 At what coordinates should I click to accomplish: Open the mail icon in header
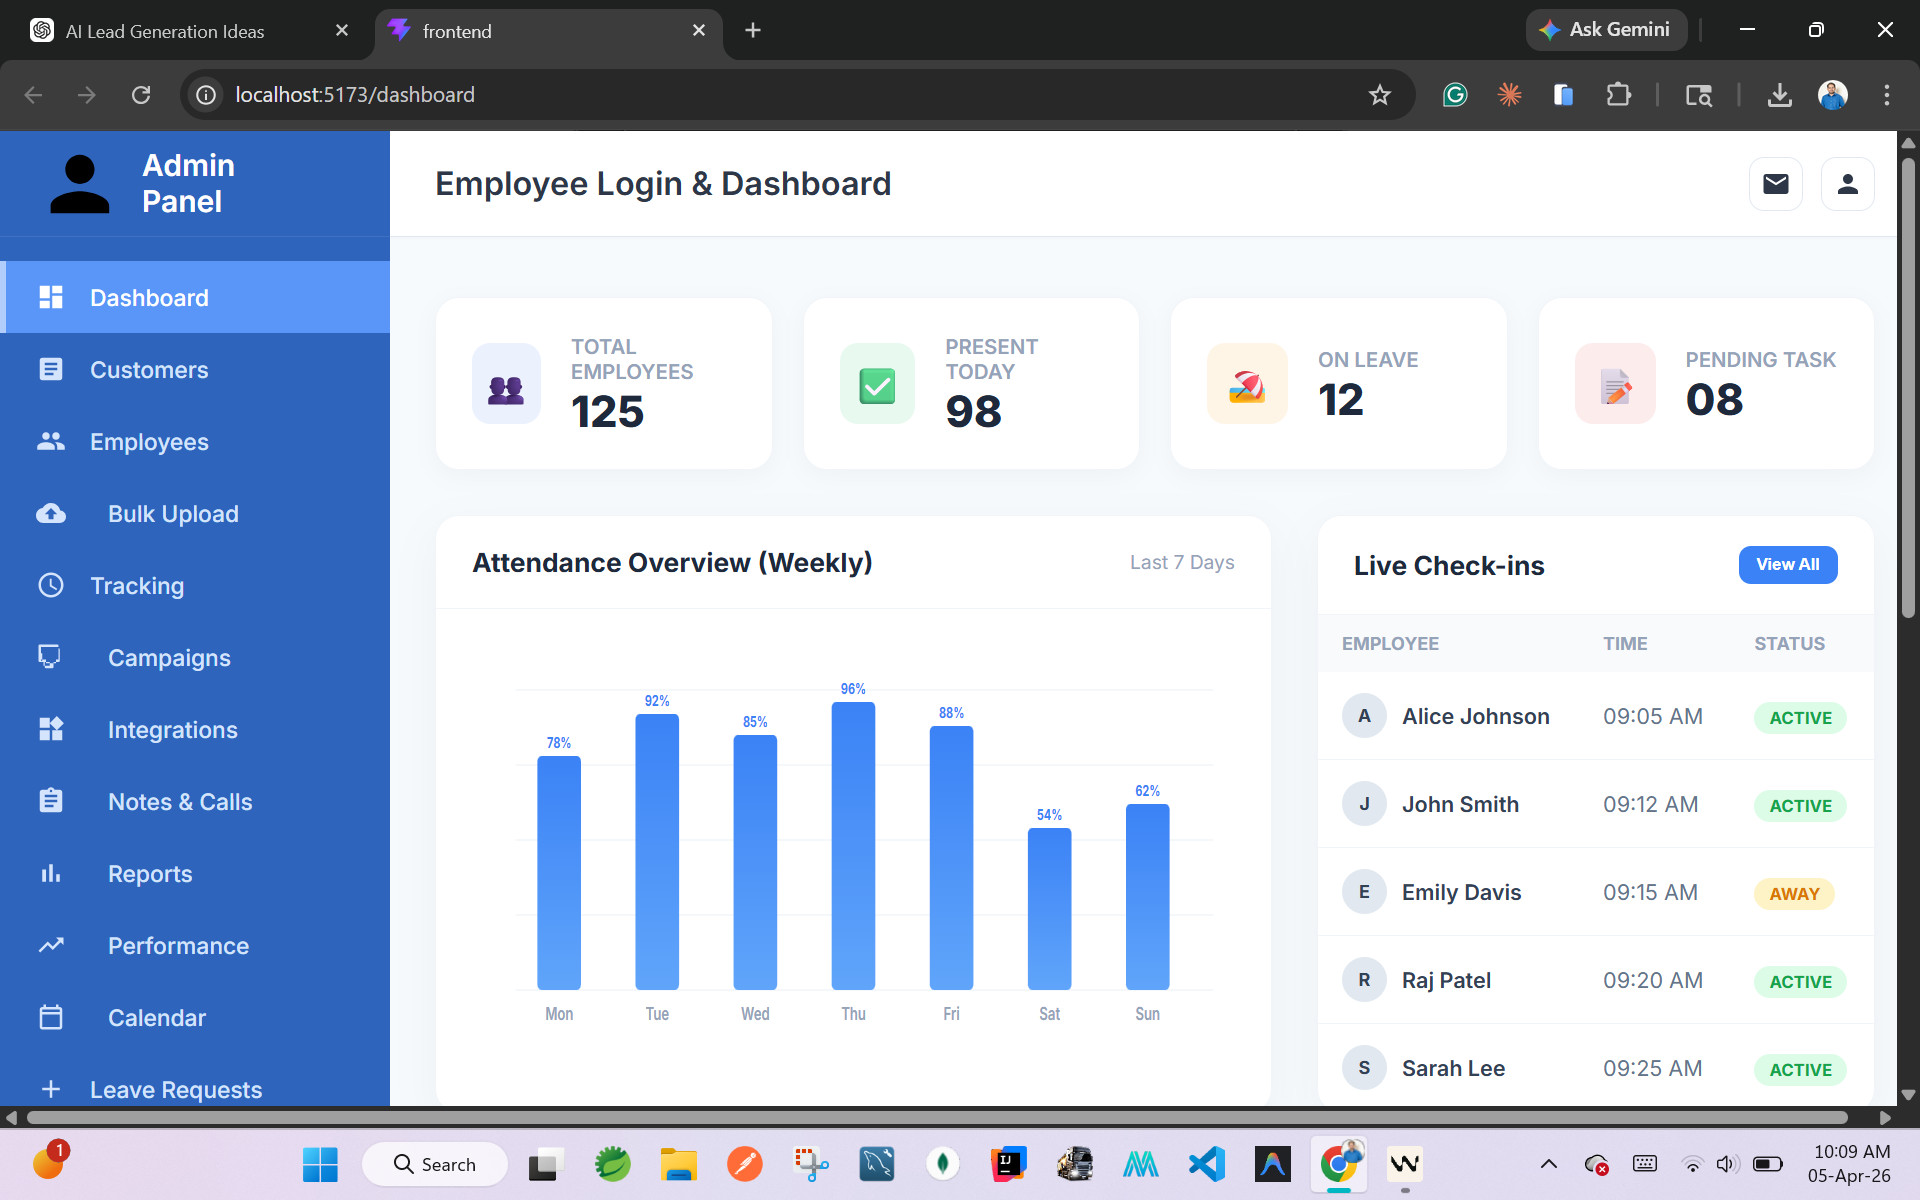pyautogui.click(x=1775, y=184)
